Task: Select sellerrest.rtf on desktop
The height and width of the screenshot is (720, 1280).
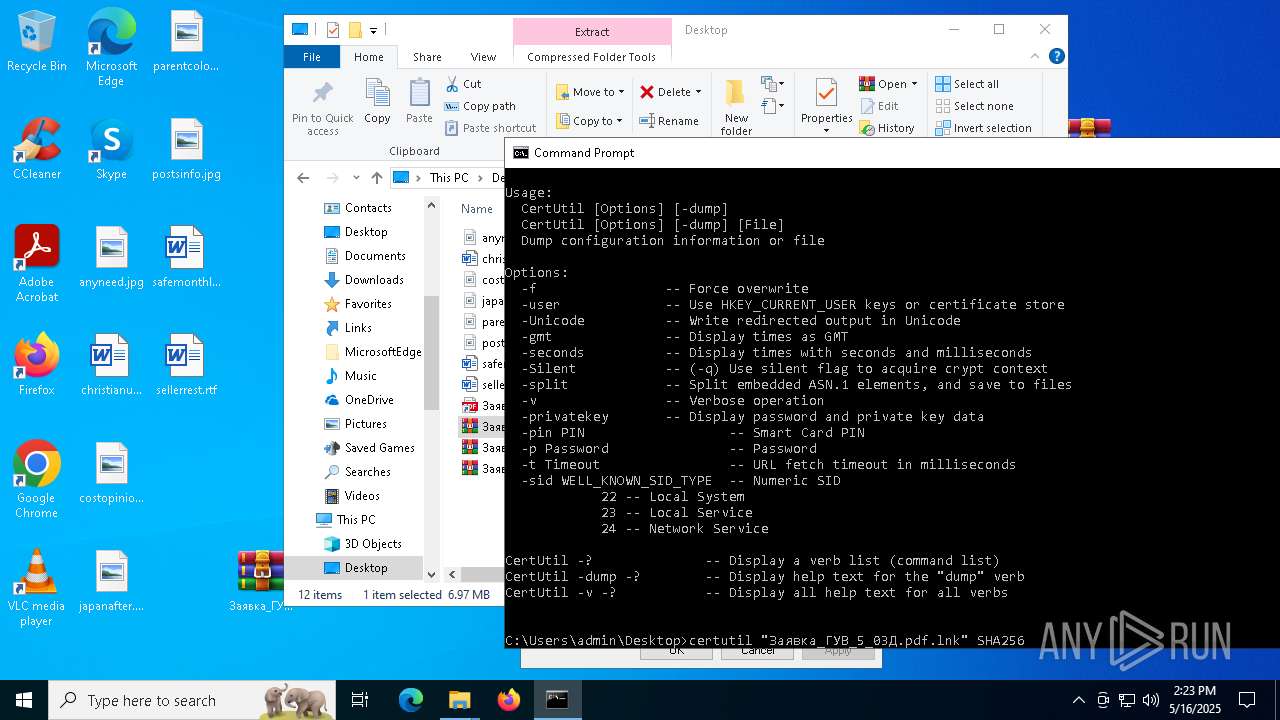Action: coord(186,365)
